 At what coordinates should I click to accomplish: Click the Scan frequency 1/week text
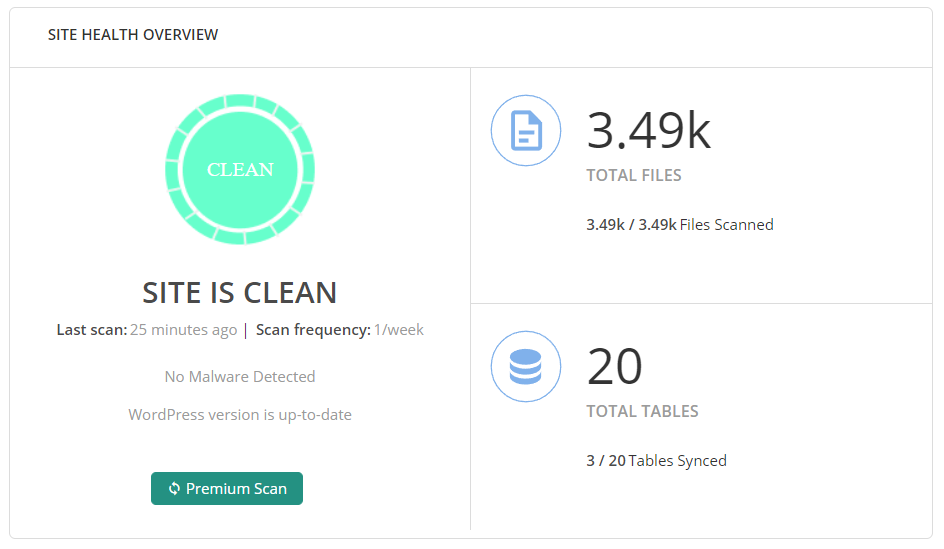coord(340,330)
